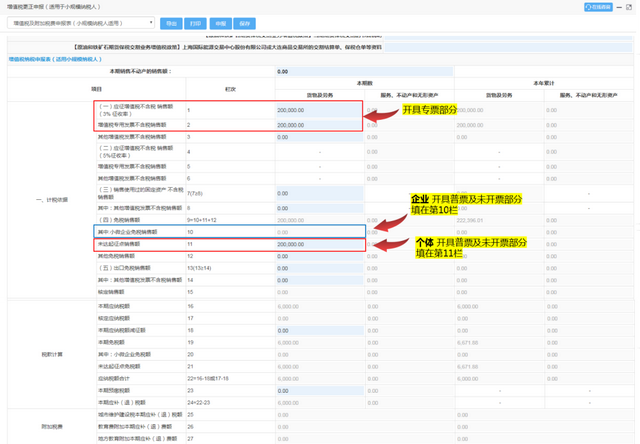The height and width of the screenshot is (444, 640).
Task: Click the 本期数 column header
Action: 364,83
